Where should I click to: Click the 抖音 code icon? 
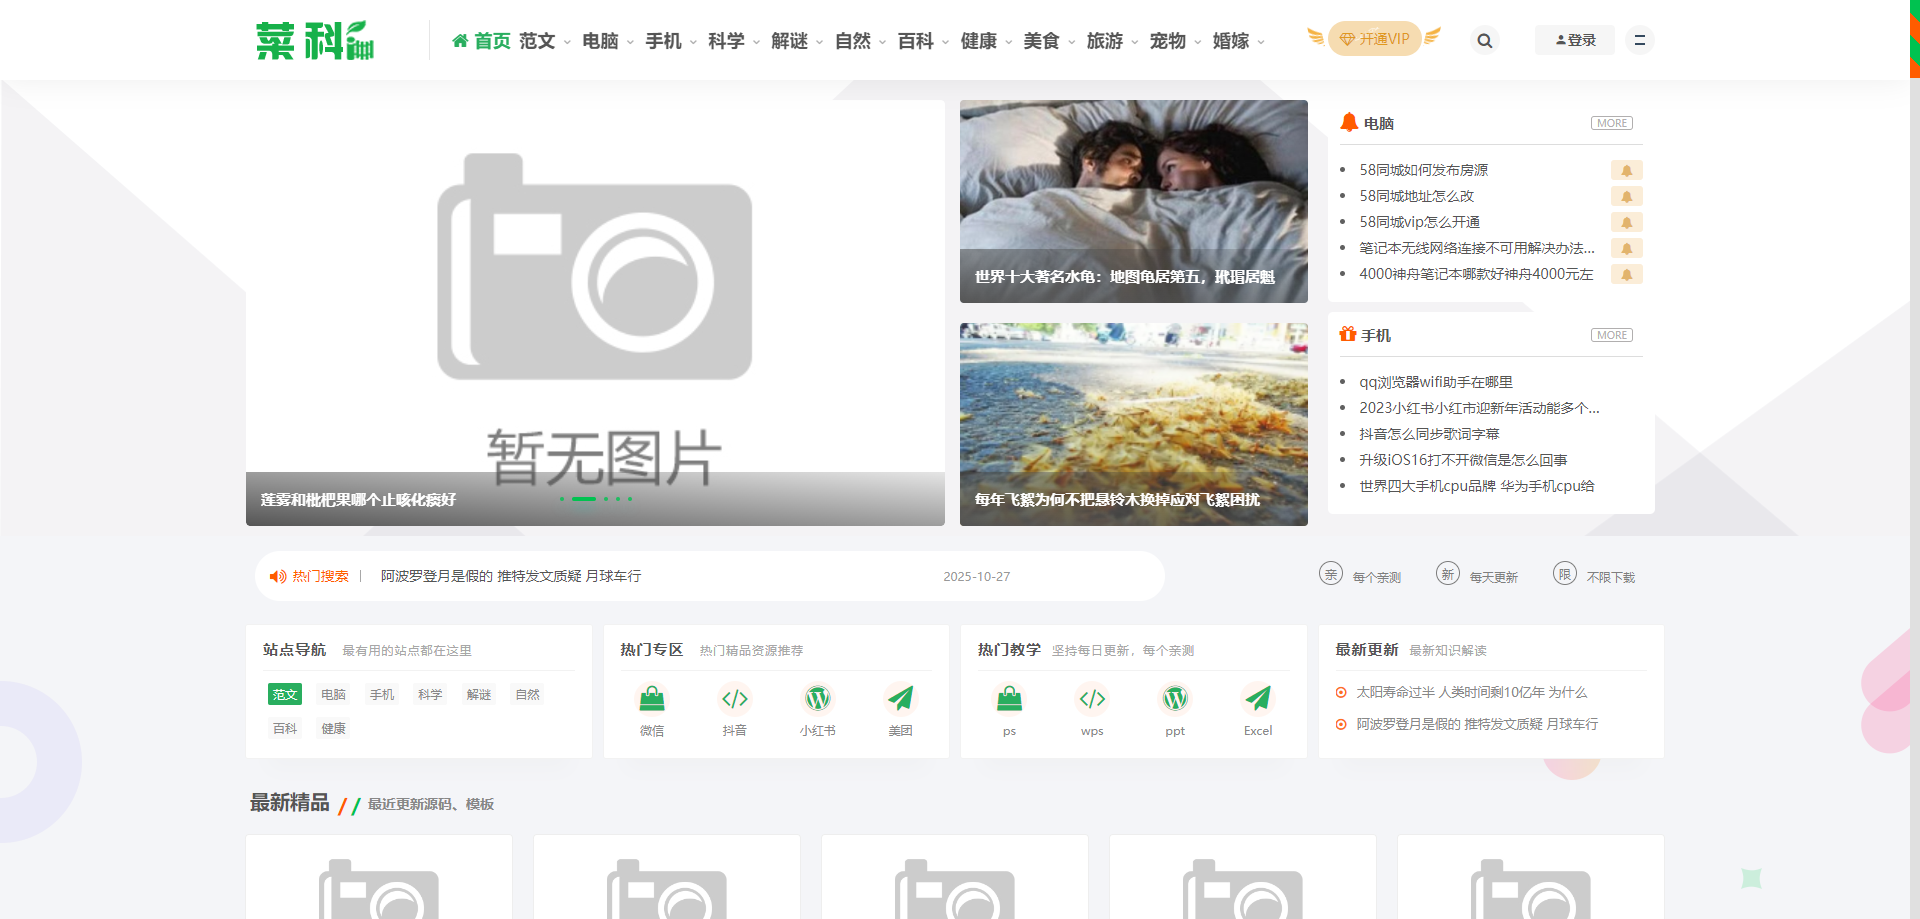pos(735,698)
